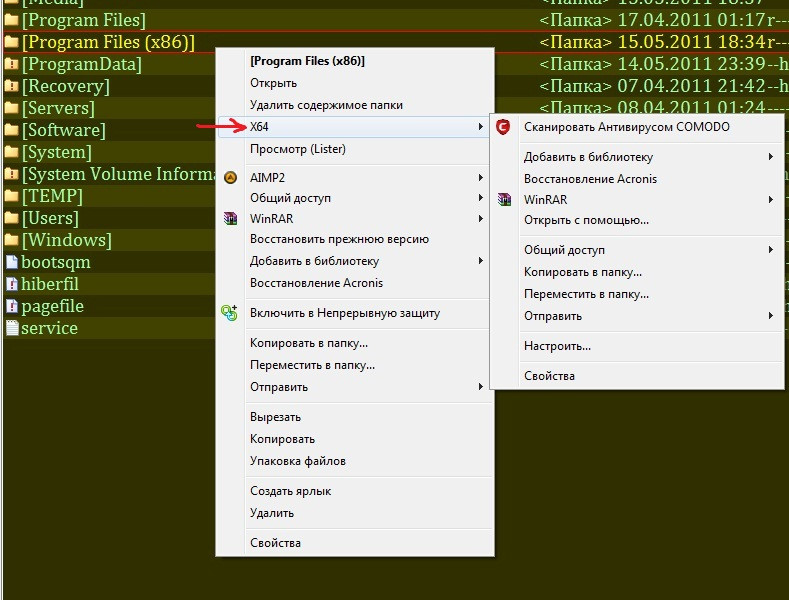
Task: Choose Восстановление Acronis in main menu
Action: tap(316, 283)
